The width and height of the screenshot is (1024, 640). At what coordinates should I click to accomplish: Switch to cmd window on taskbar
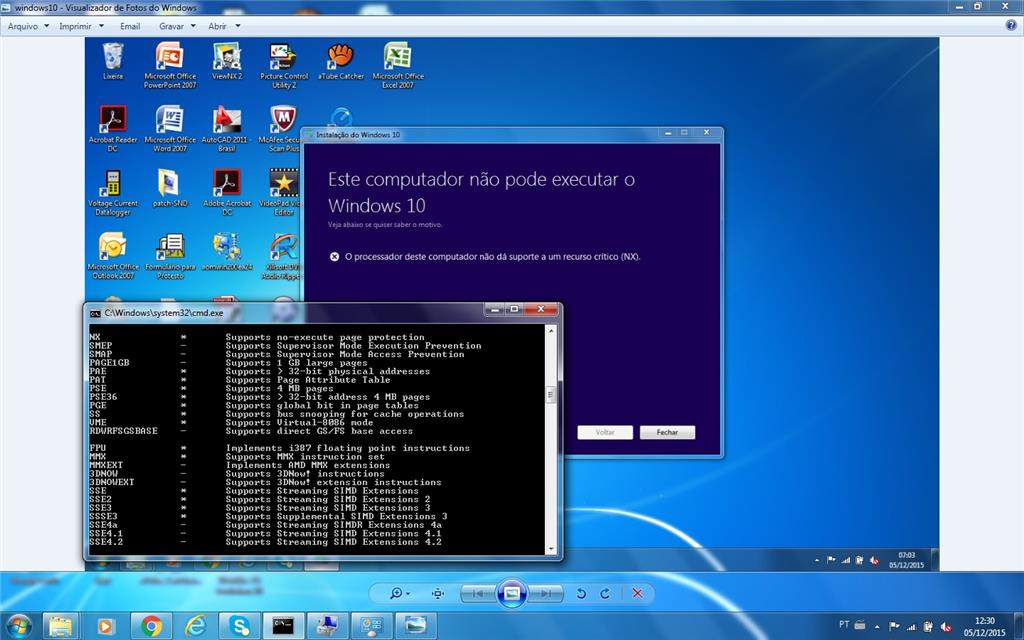(x=283, y=626)
